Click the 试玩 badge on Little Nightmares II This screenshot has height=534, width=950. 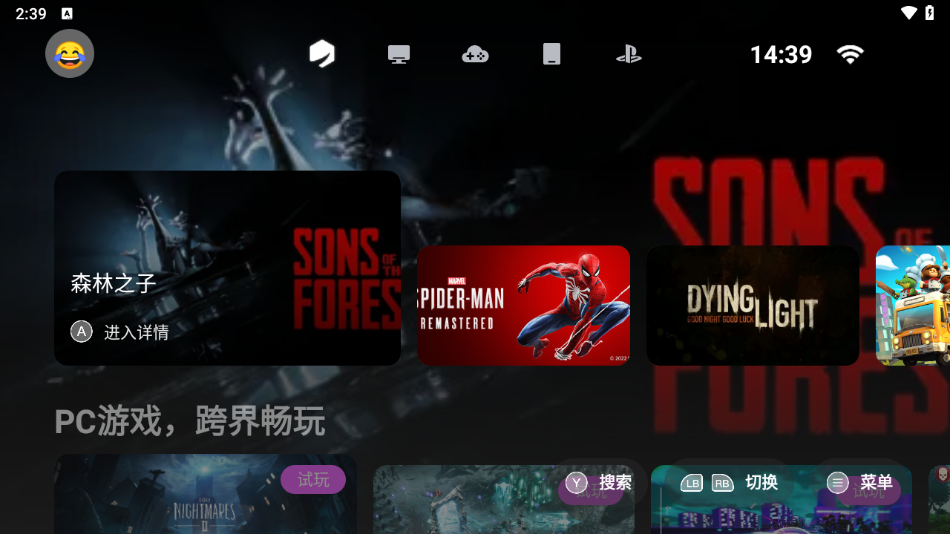coord(313,480)
